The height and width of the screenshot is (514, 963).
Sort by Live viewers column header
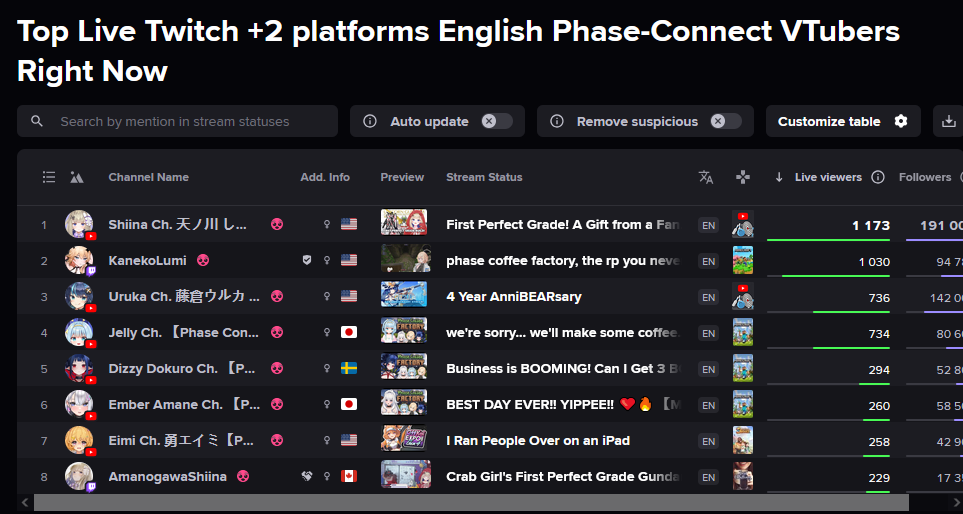pyautogui.click(x=828, y=177)
